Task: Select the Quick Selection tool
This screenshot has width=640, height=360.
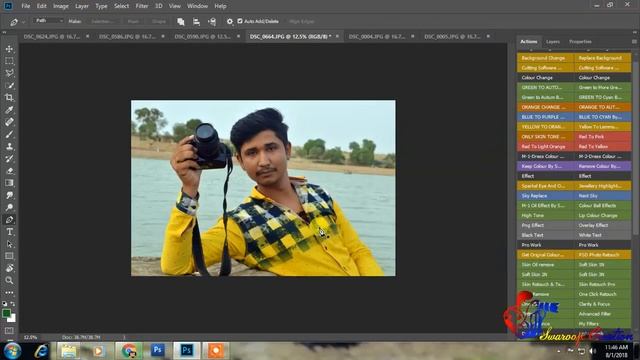Action: [x=9, y=86]
